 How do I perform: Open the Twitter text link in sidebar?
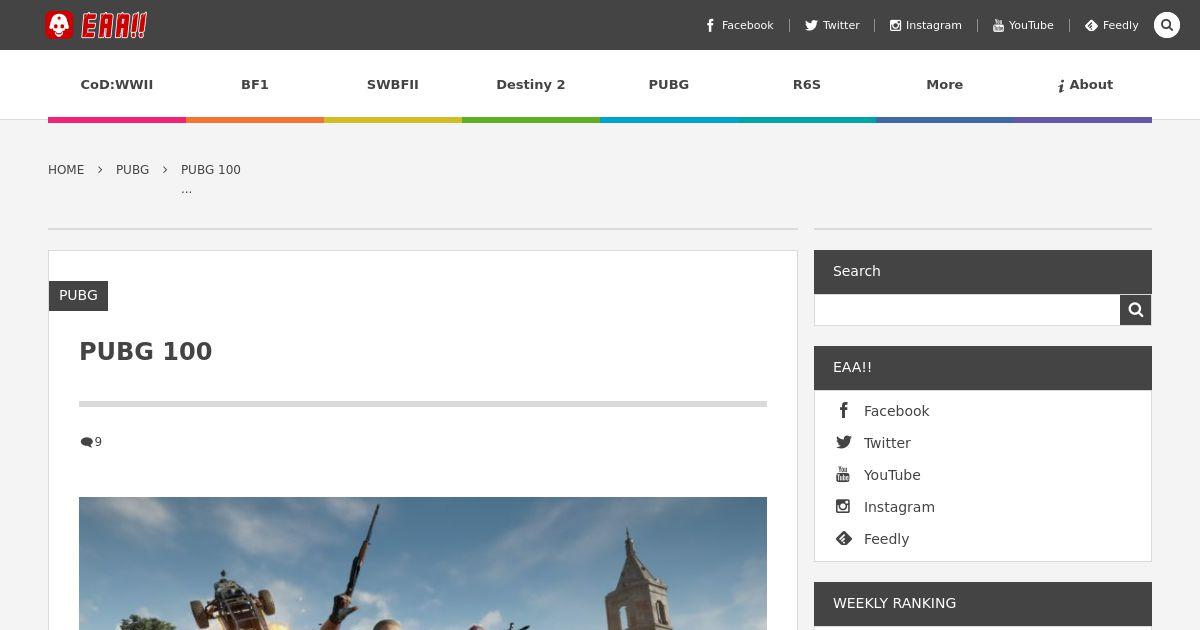tap(887, 443)
